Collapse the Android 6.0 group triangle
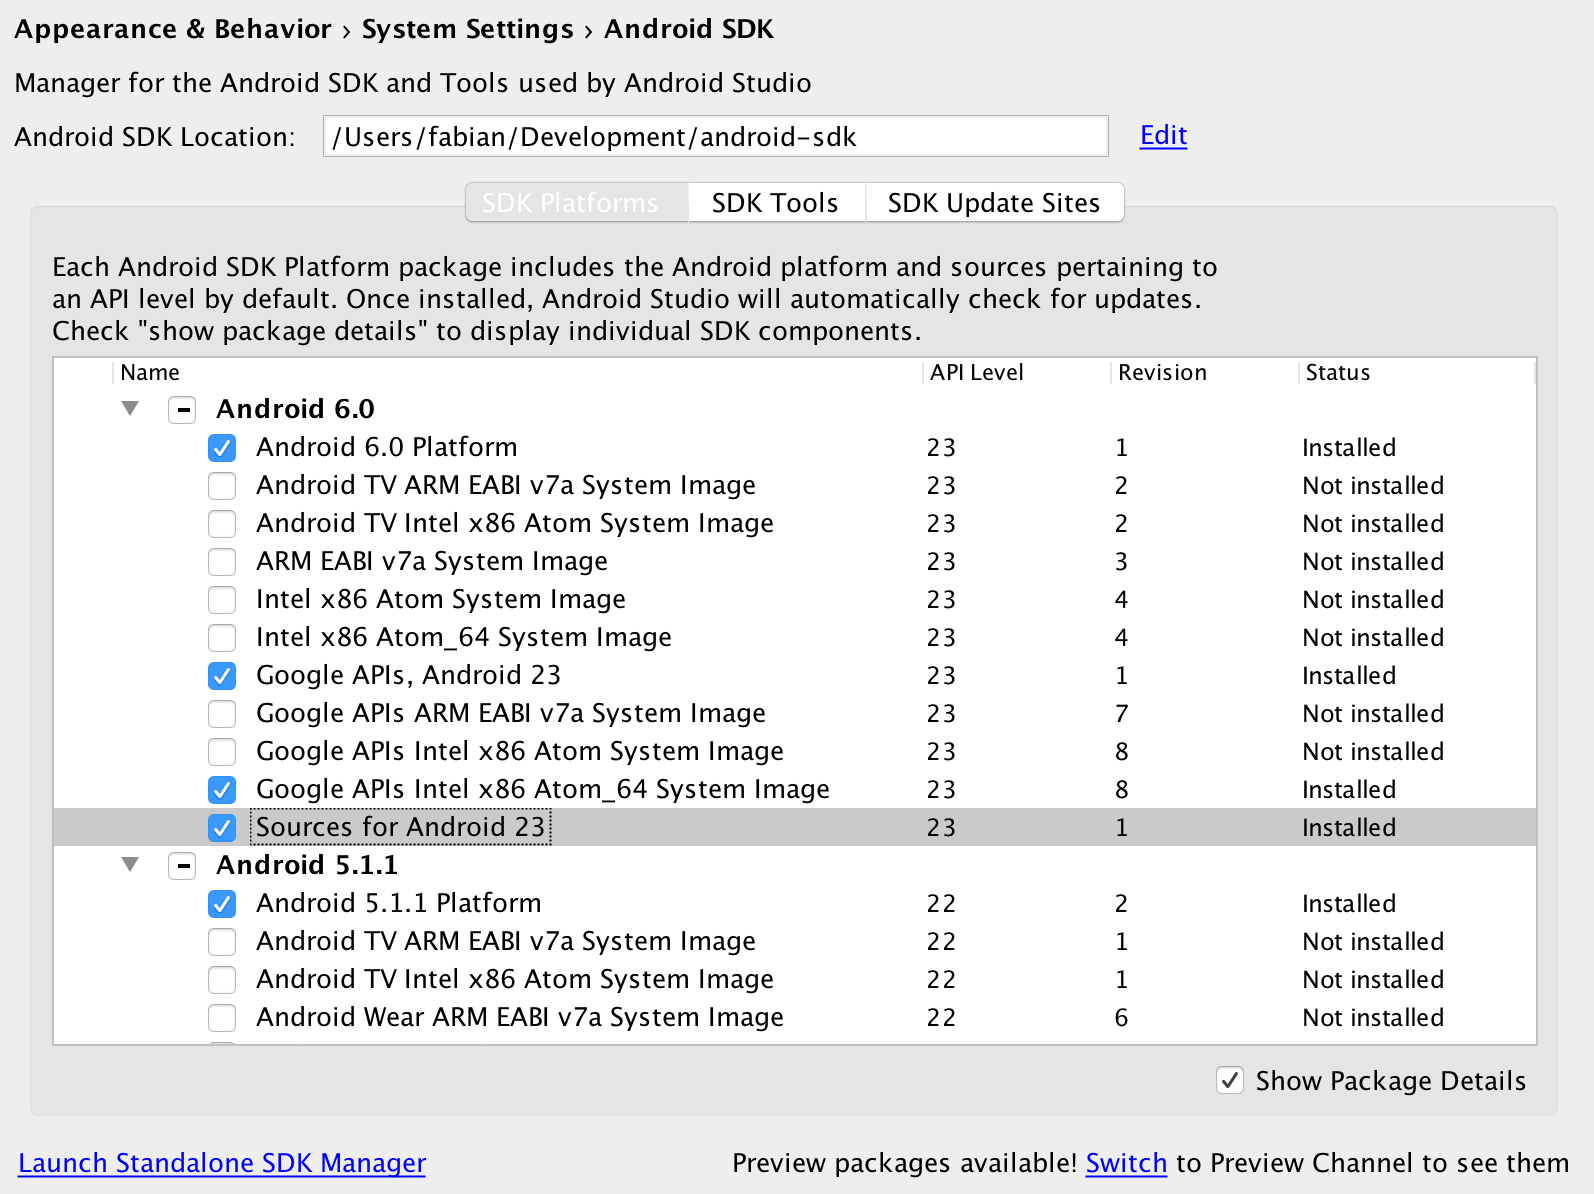The width and height of the screenshot is (1594, 1194). 130,408
